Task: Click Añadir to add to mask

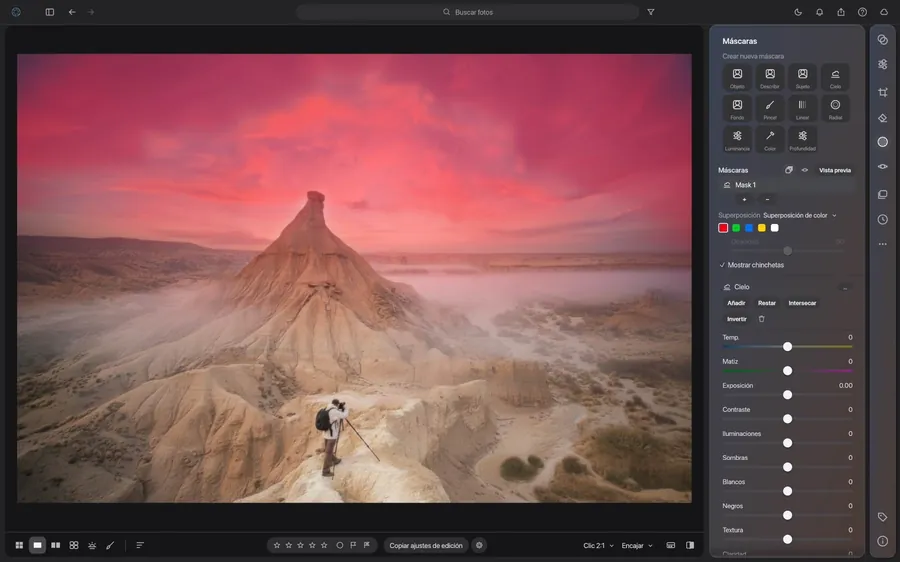Action: pyautogui.click(x=736, y=303)
